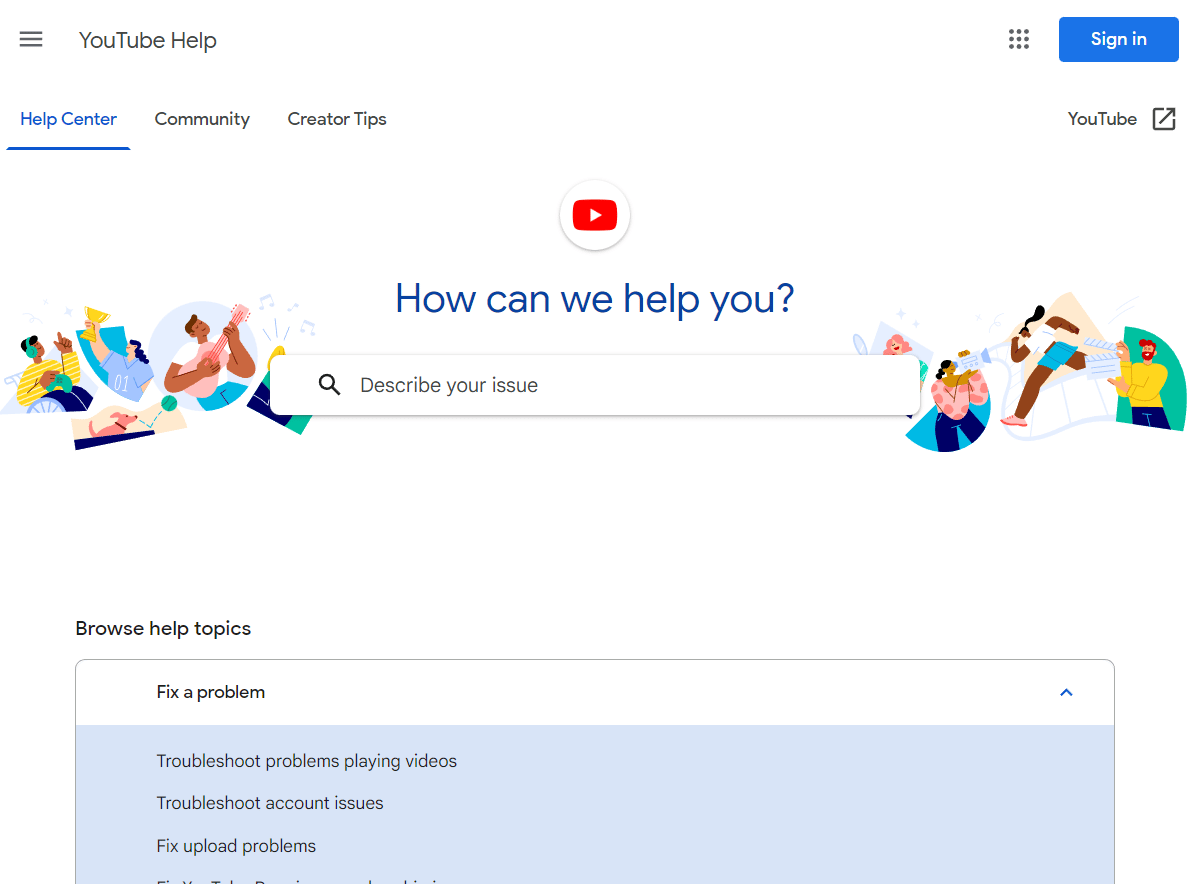
Task: Open Troubleshoot problems playing videos
Action: point(307,761)
